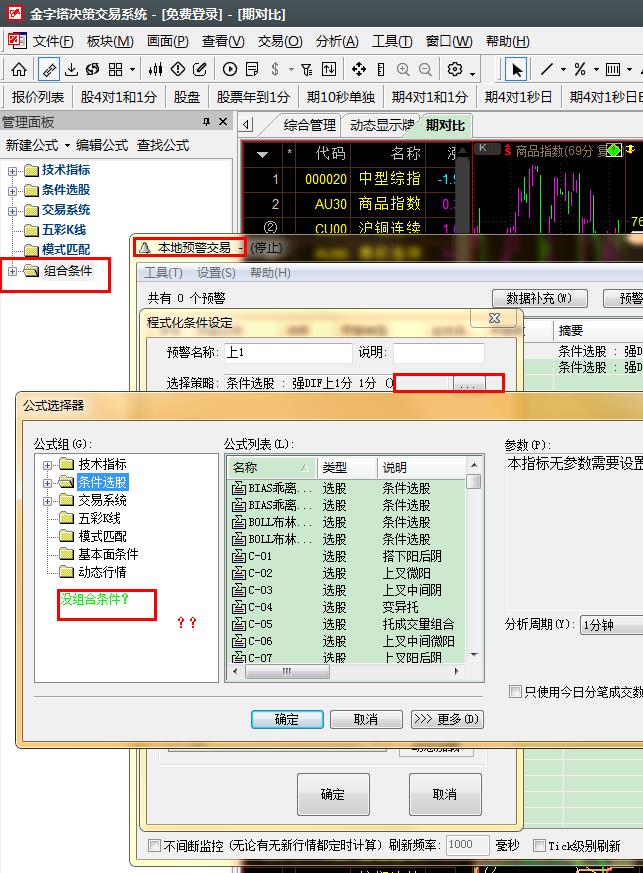The height and width of the screenshot is (873, 643).
Task: Open the 交易(O) menu
Action: pos(280,41)
